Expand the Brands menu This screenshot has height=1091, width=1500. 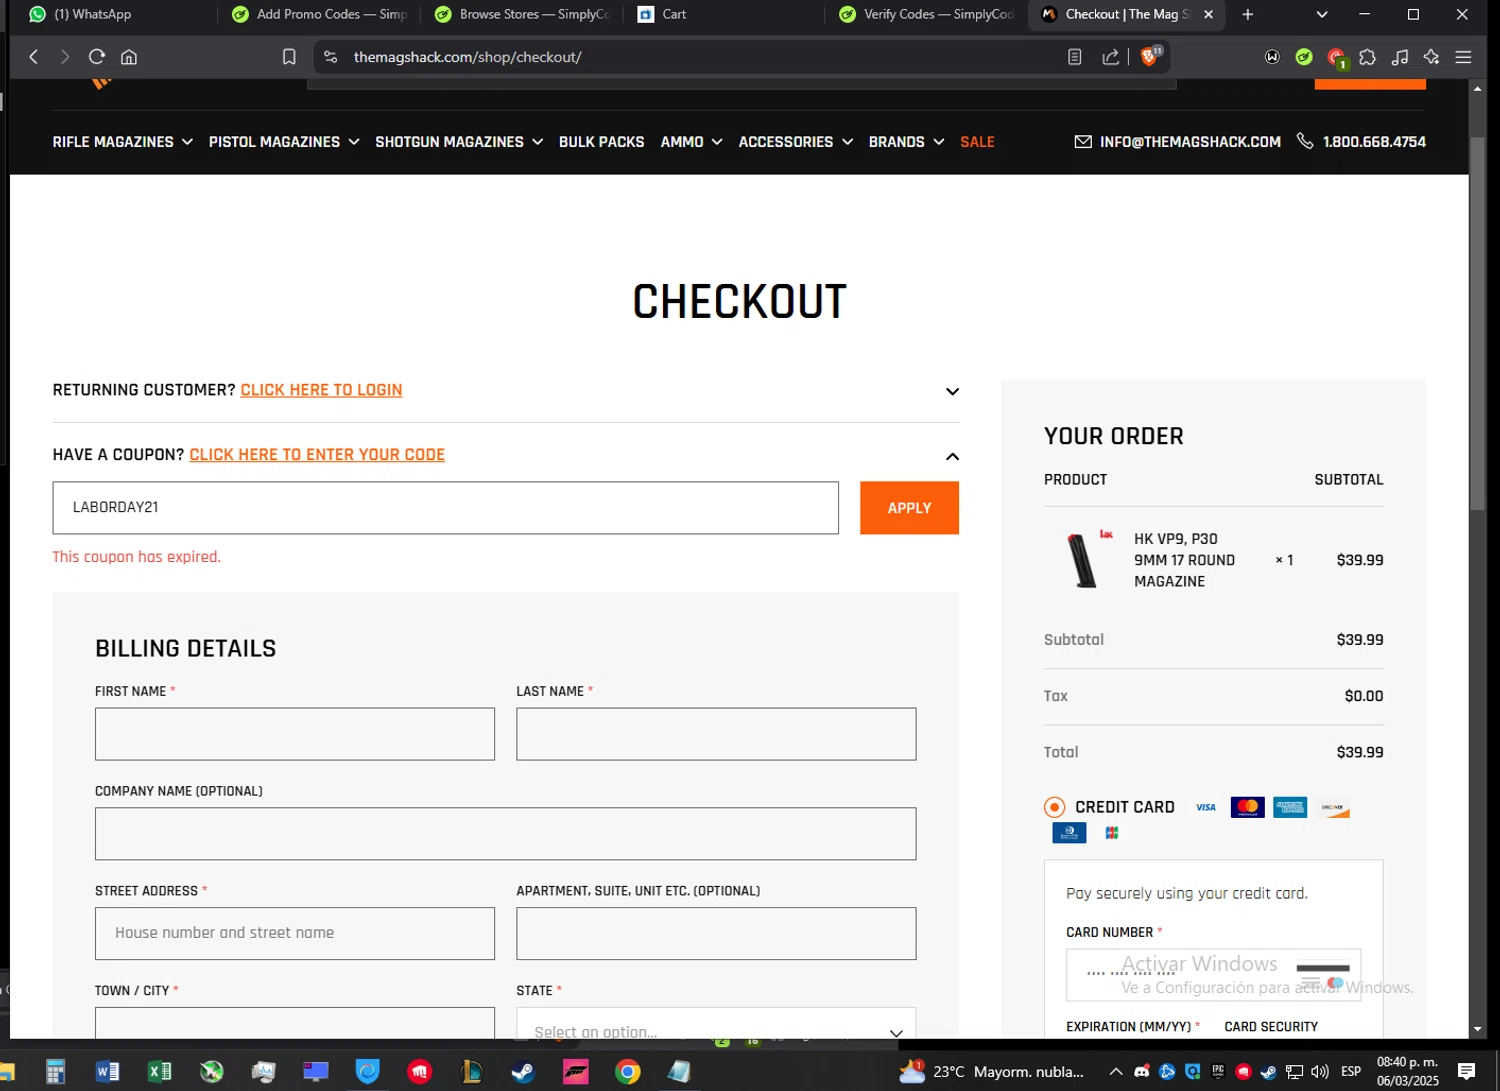pos(906,142)
